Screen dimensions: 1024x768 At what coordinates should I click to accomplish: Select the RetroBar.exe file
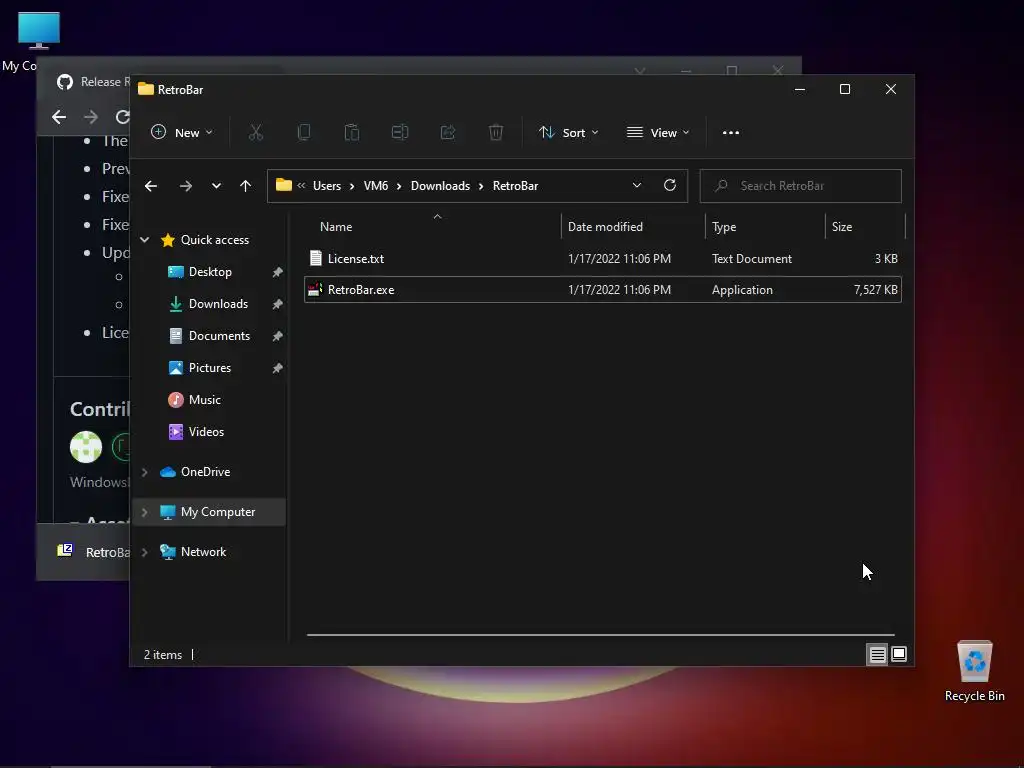point(603,290)
